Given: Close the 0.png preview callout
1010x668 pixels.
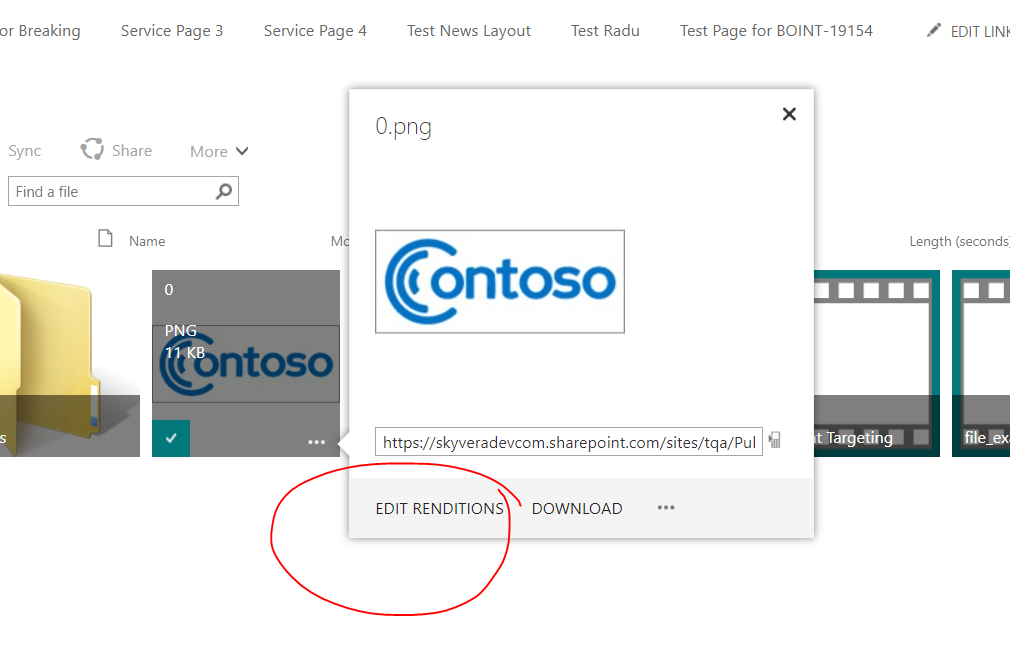Looking at the screenshot, I should coord(789,114).
